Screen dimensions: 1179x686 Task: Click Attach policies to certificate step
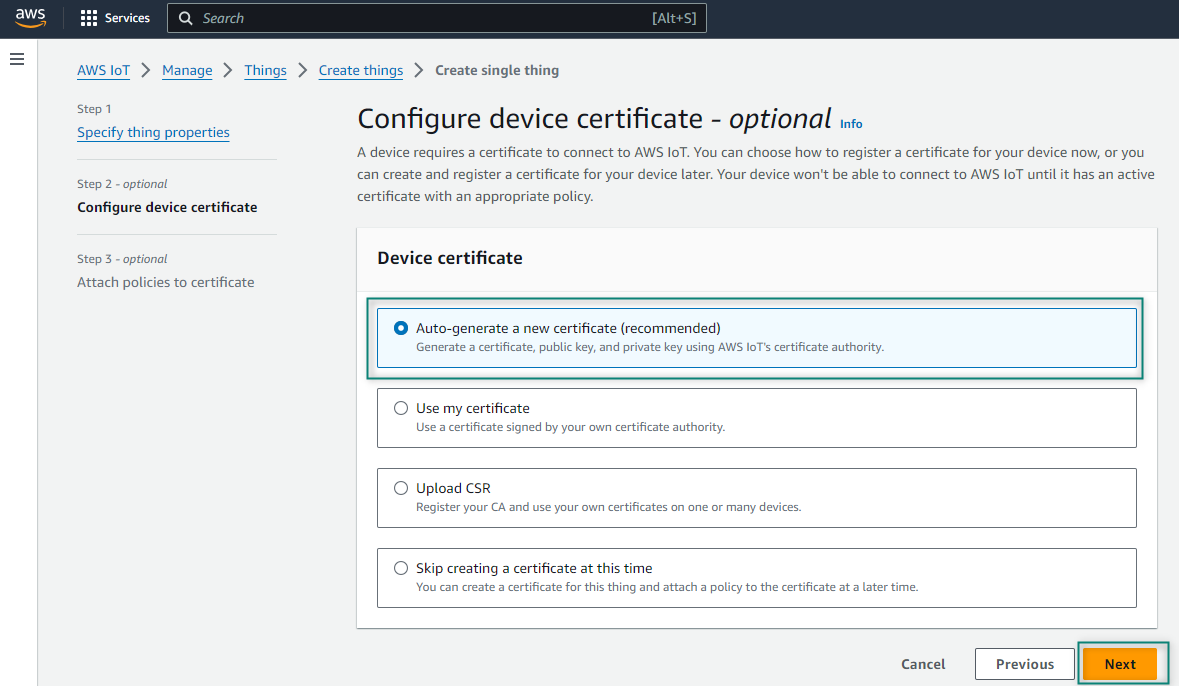click(165, 282)
